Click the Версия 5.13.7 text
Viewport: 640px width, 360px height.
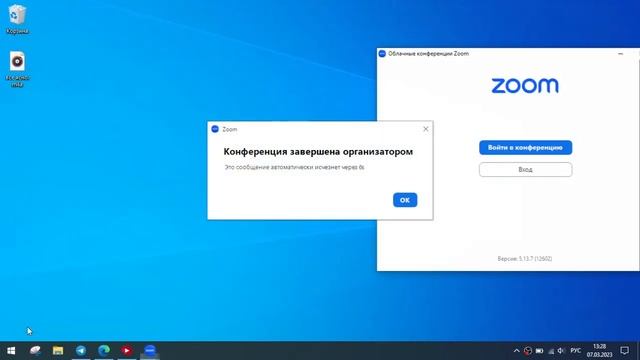pos(524,259)
